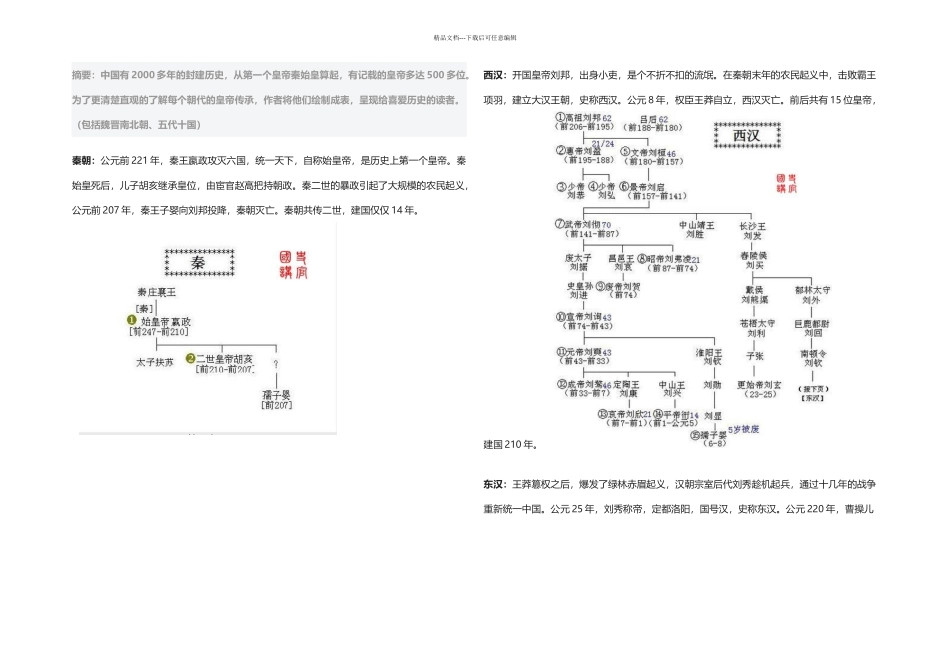The width and height of the screenshot is (950, 672).
Task: Click the header text at page top
Action: click(x=475, y=38)
